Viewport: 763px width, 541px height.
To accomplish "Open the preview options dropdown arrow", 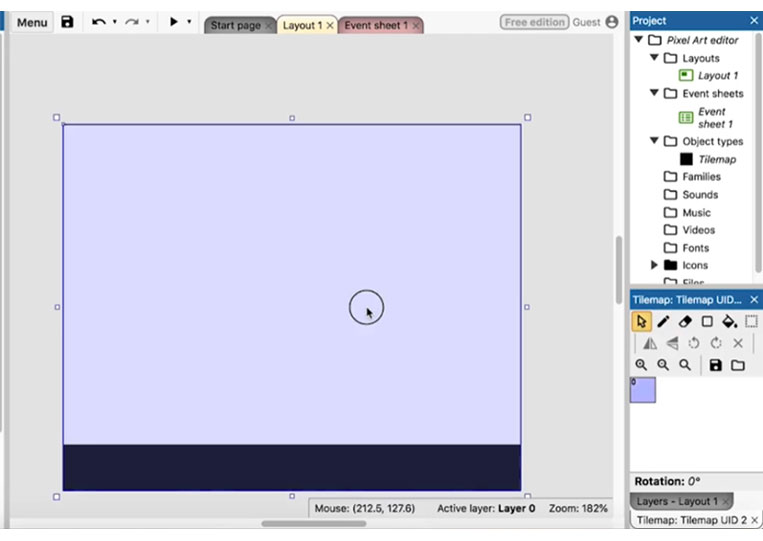I will pyautogui.click(x=189, y=22).
